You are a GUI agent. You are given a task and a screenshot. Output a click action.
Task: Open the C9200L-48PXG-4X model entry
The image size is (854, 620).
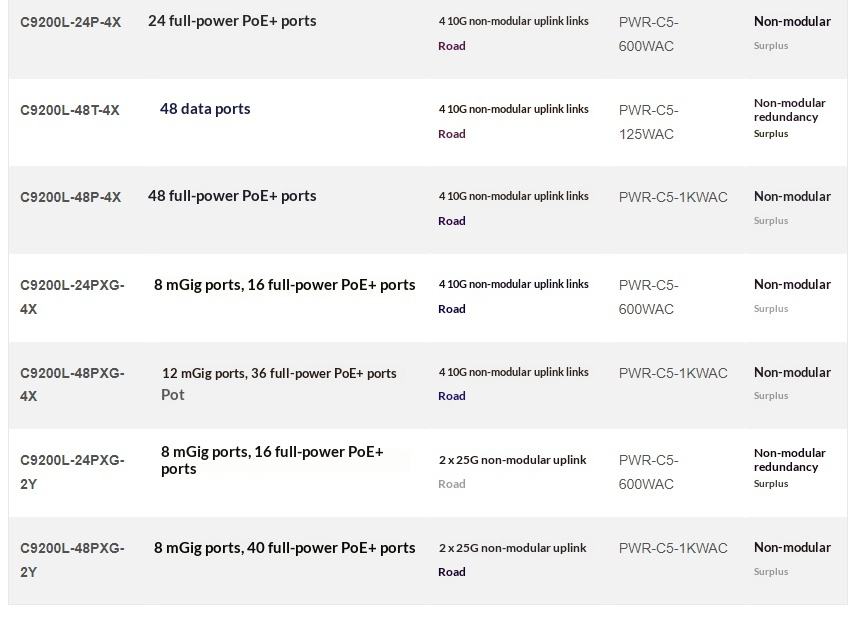coord(72,385)
